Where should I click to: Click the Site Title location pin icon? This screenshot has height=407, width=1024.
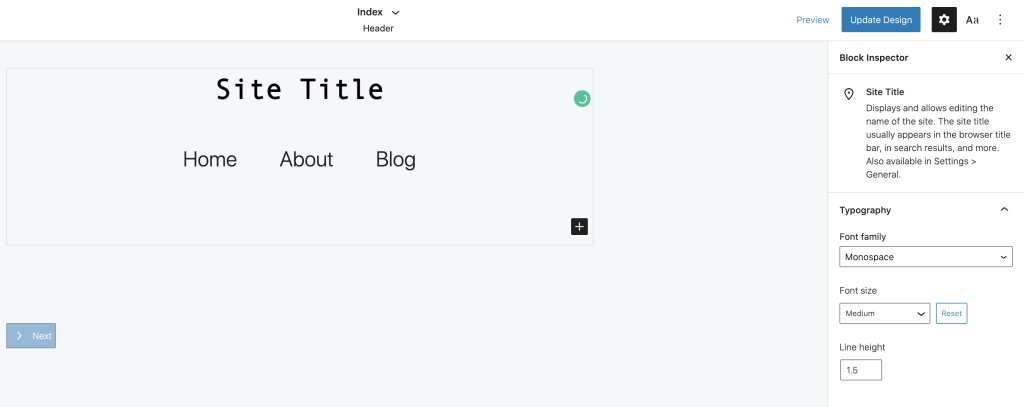point(849,94)
